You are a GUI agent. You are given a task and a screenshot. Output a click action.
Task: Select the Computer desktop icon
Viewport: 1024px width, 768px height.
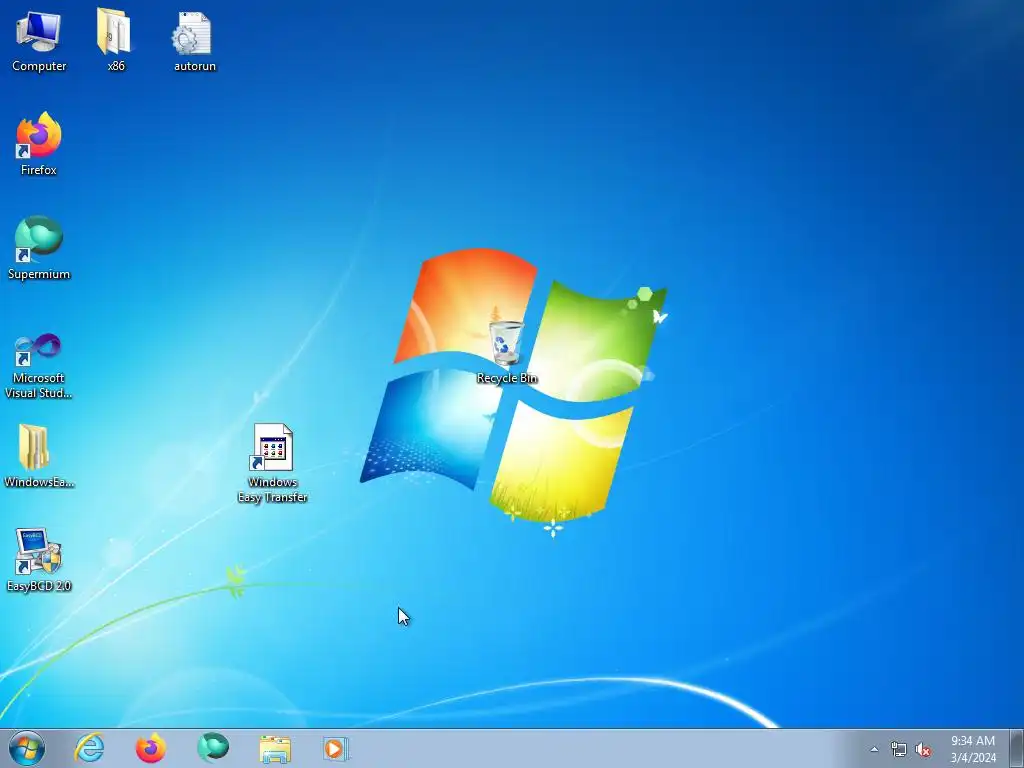pyautogui.click(x=39, y=40)
